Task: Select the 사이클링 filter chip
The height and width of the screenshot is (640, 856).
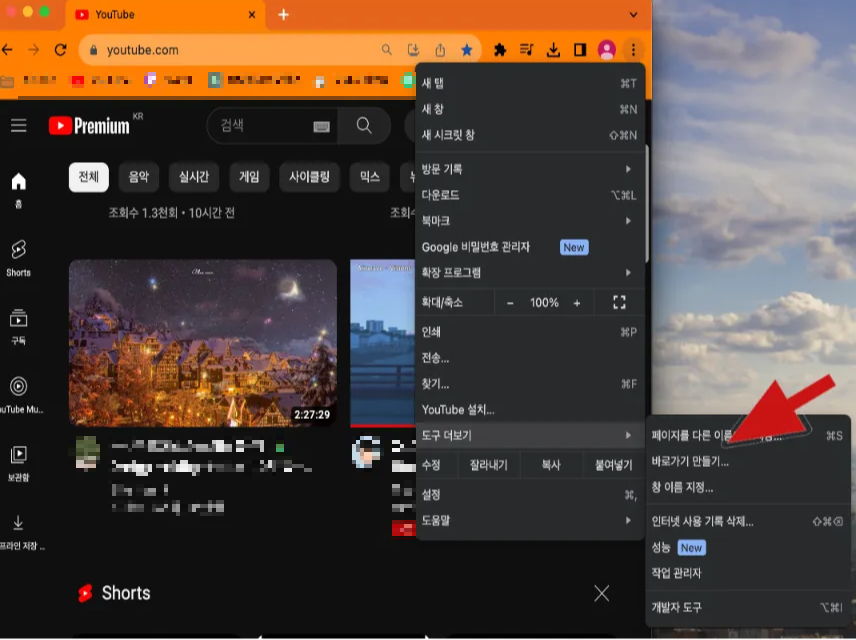Action: [x=310, y=177]
